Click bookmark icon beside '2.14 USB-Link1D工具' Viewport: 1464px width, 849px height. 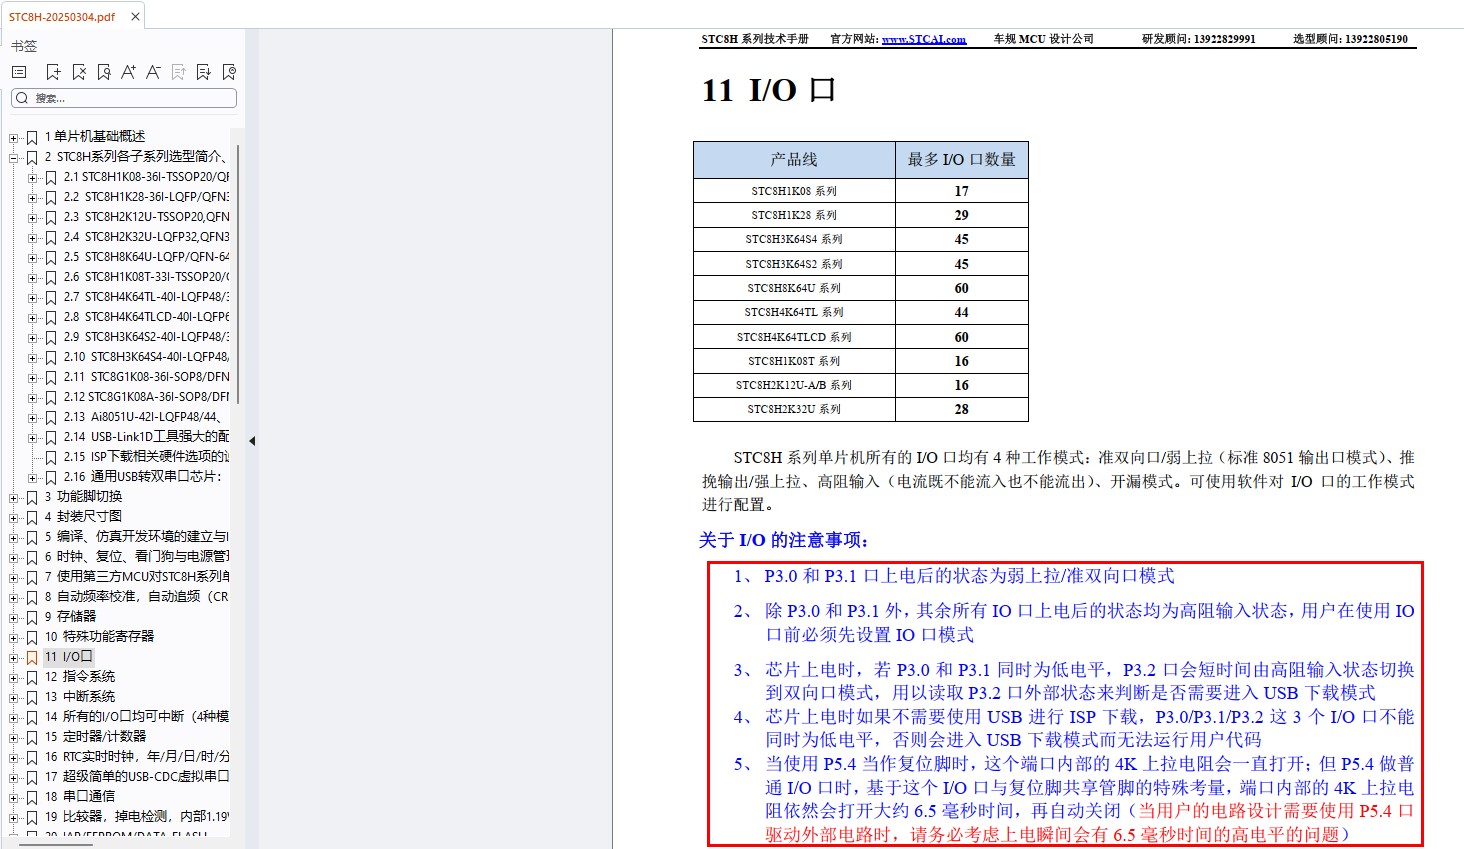(51, 437)
